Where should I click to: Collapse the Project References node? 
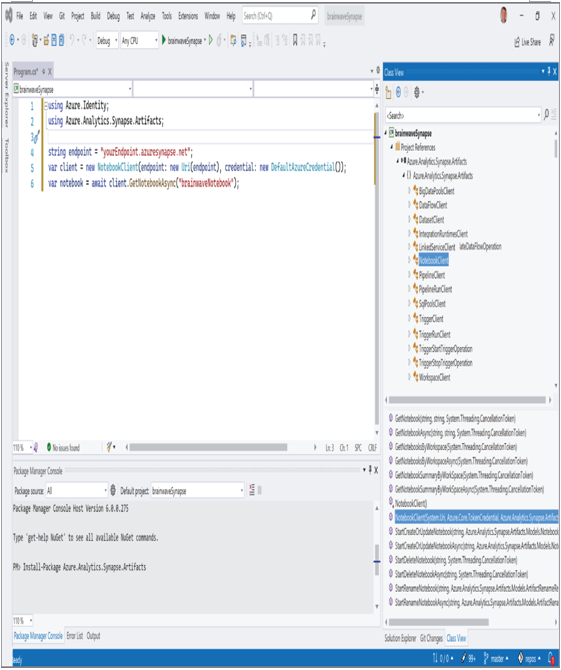click(x=392, y=147)
